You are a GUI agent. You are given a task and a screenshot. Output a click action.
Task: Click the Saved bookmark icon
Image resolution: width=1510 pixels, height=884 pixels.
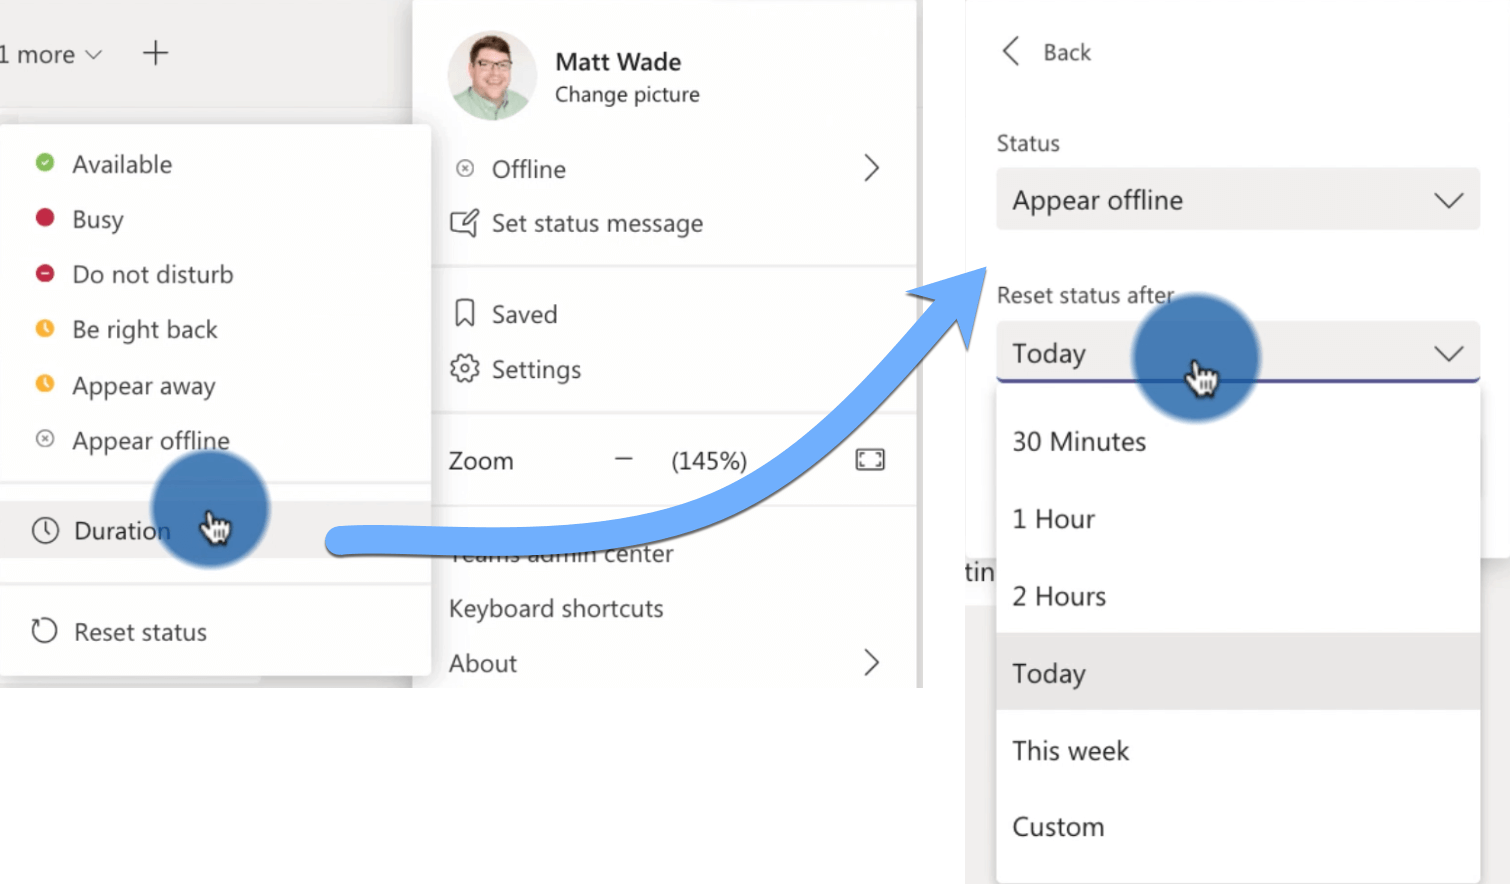465,313
